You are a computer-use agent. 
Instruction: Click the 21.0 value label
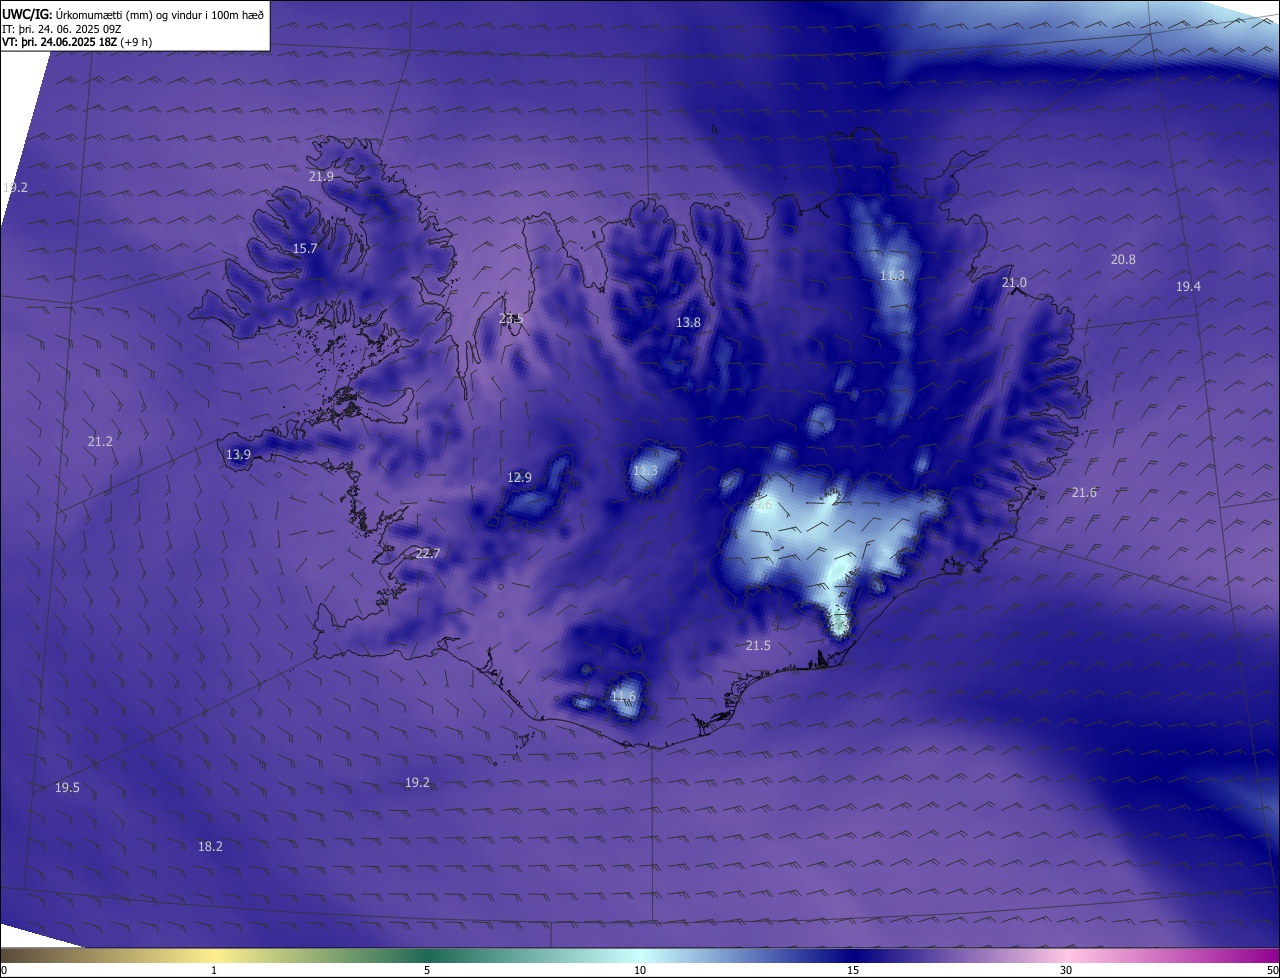click(x=1014, y=283)
